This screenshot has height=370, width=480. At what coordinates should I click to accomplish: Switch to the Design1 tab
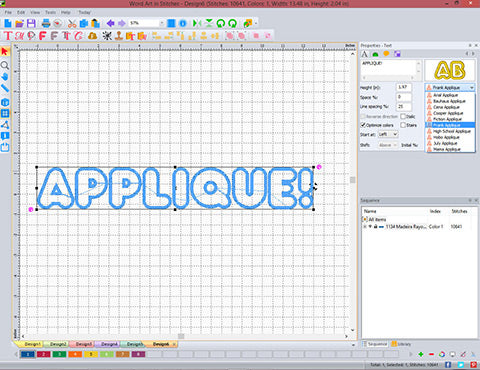point(32,344)
